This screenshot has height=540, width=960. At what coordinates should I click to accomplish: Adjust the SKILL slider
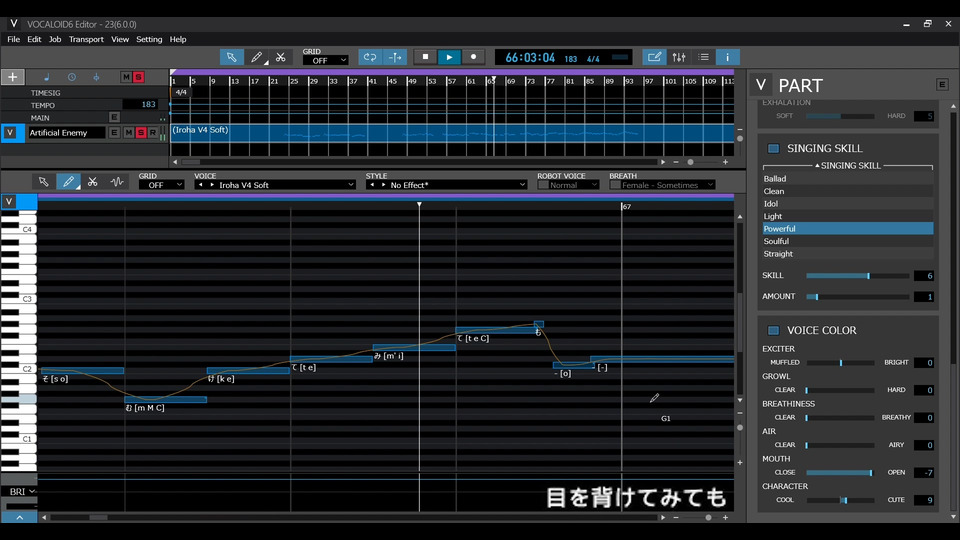(857, 276)
